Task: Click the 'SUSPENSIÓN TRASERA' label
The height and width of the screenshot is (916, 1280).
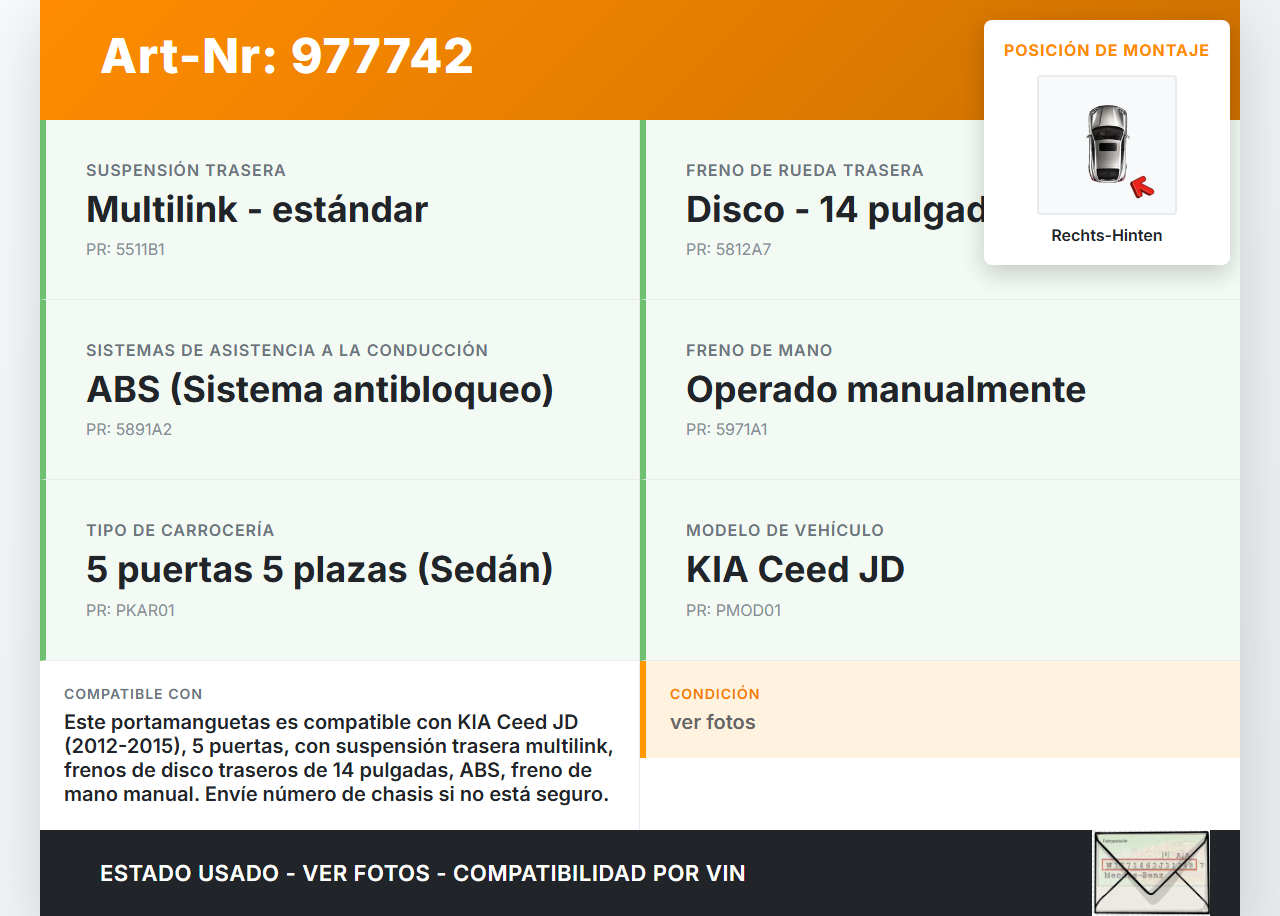Action: [x=186, y=171]
